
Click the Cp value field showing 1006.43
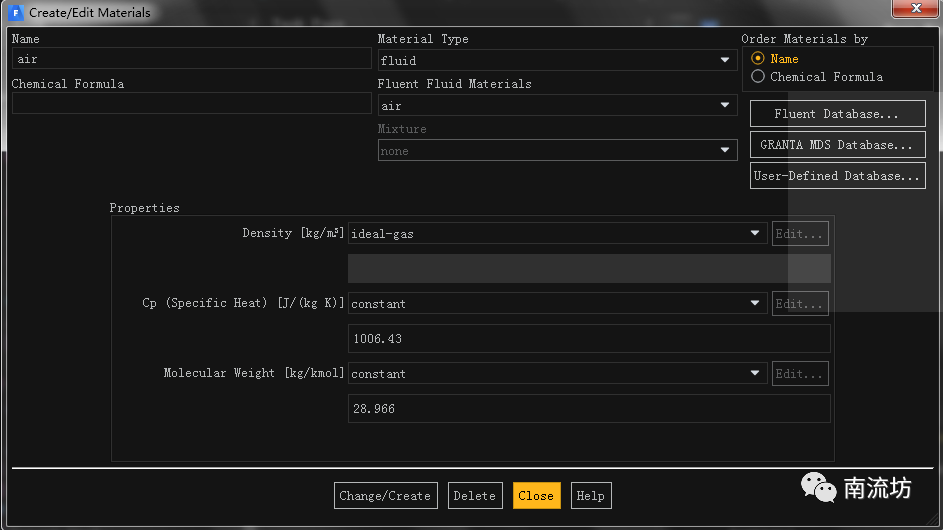point(588,339)
